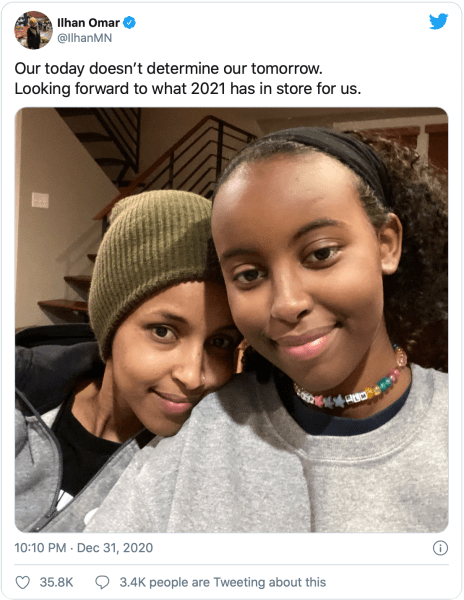
Task: Click the blue verified badge
Action: [130, 23]
